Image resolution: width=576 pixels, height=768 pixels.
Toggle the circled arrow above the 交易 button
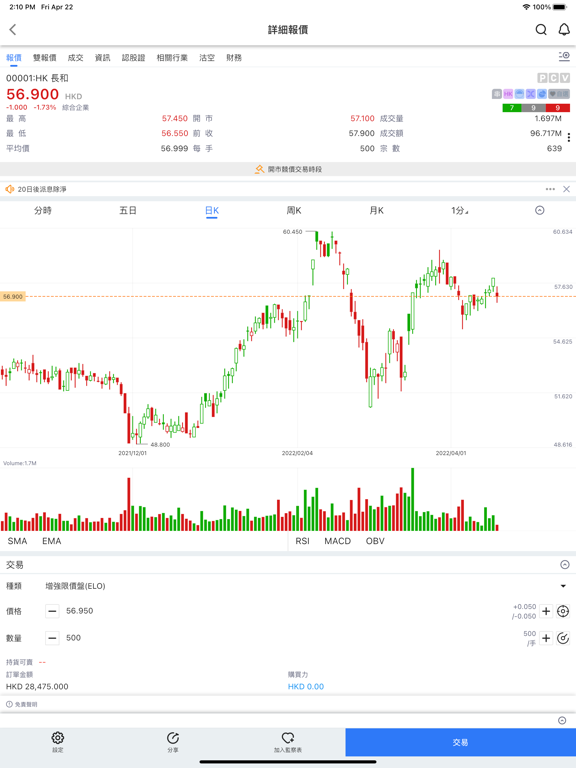click(x=562, y=720)
